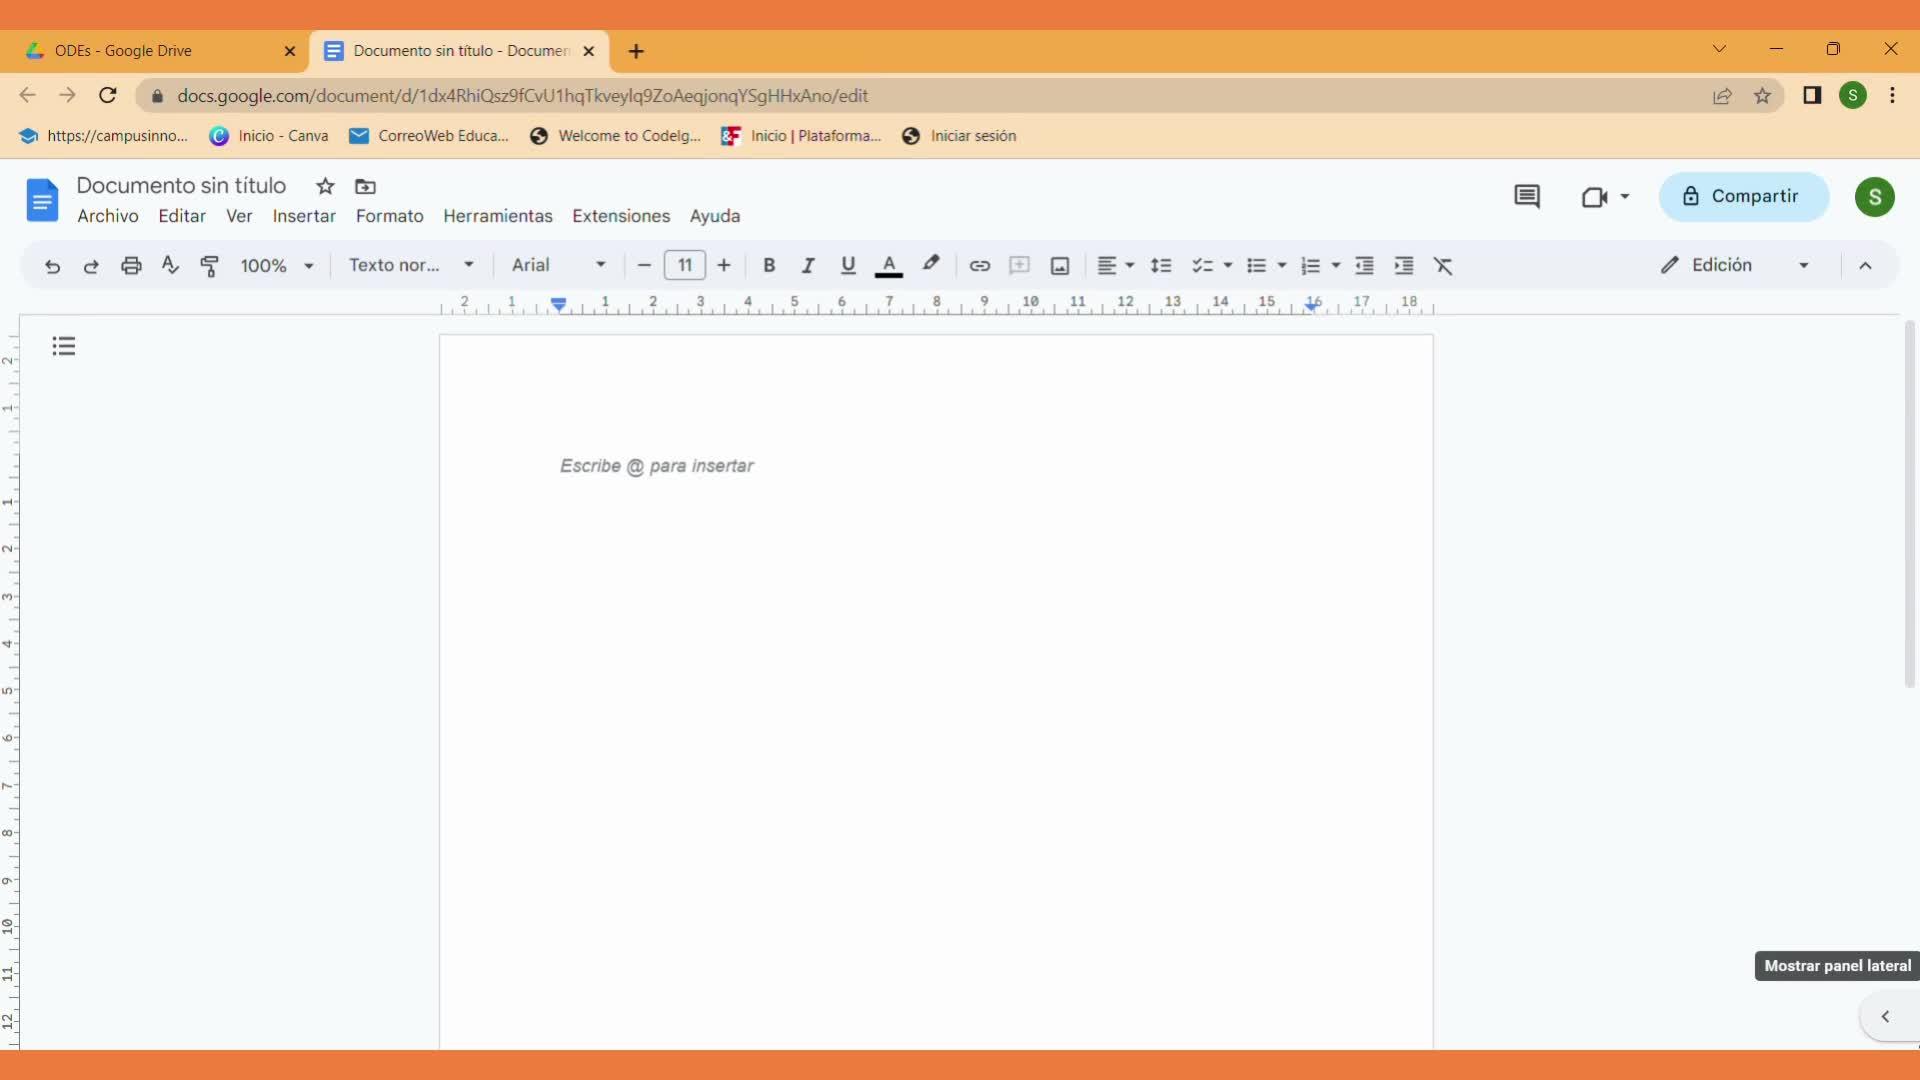Click the Compartir button

pos(1743,196)
